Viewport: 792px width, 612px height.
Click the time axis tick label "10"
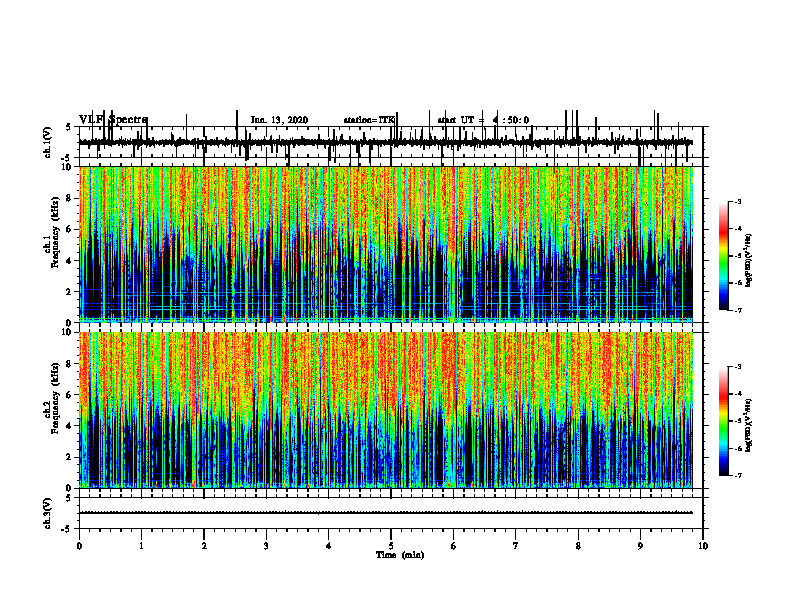tap(703, 546)
